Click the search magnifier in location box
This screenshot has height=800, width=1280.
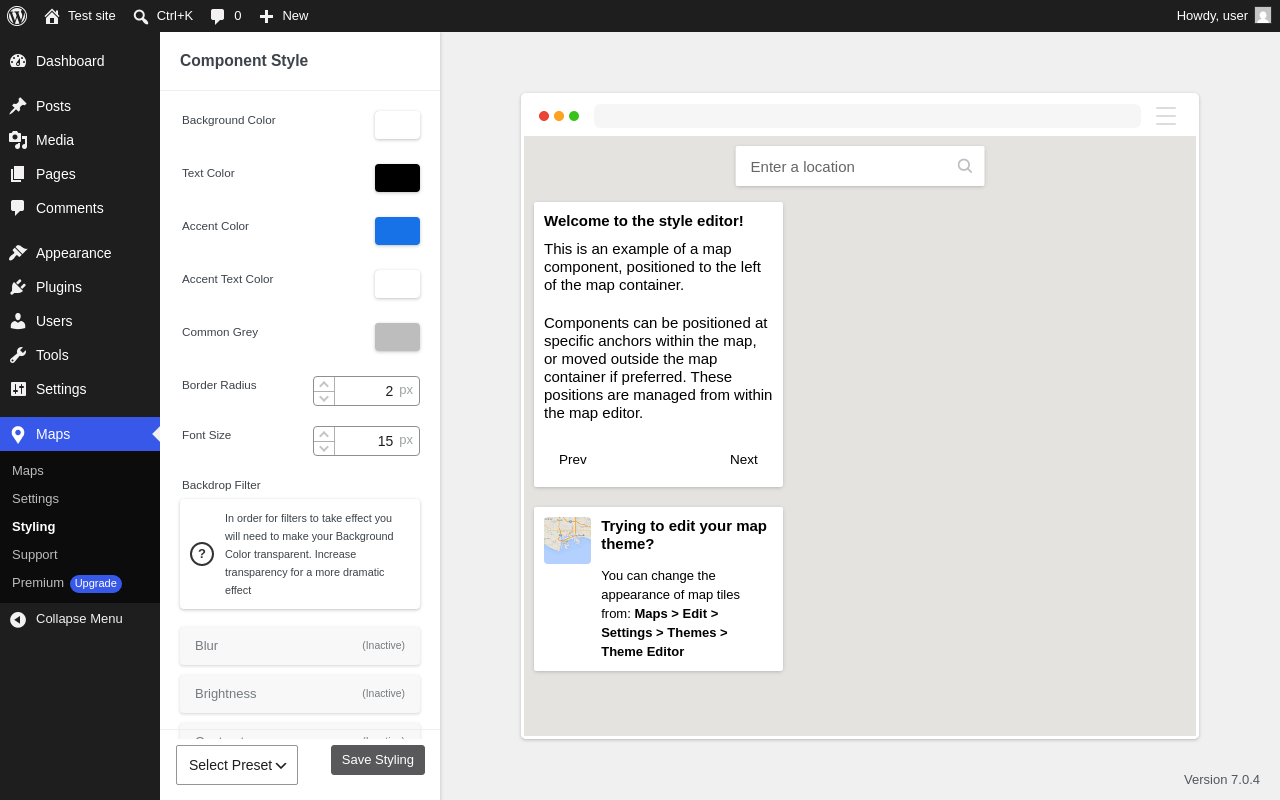(965, 166)
